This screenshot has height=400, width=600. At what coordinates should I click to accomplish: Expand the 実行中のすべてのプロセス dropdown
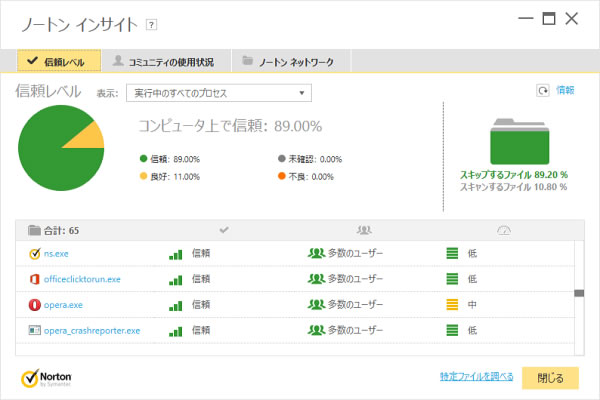click(219, 93)
